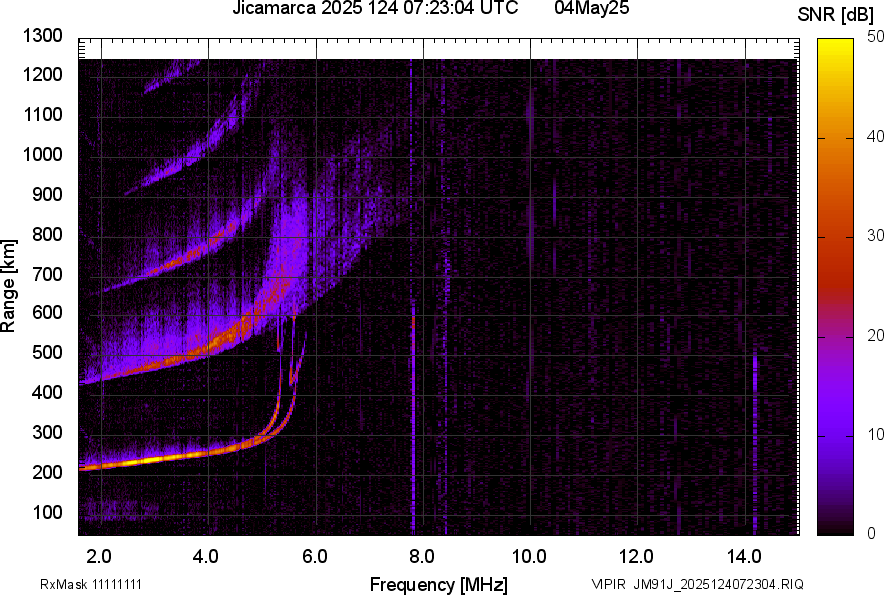Click the range tick label '200'
The image size is (884, 595).
[47, 472]
